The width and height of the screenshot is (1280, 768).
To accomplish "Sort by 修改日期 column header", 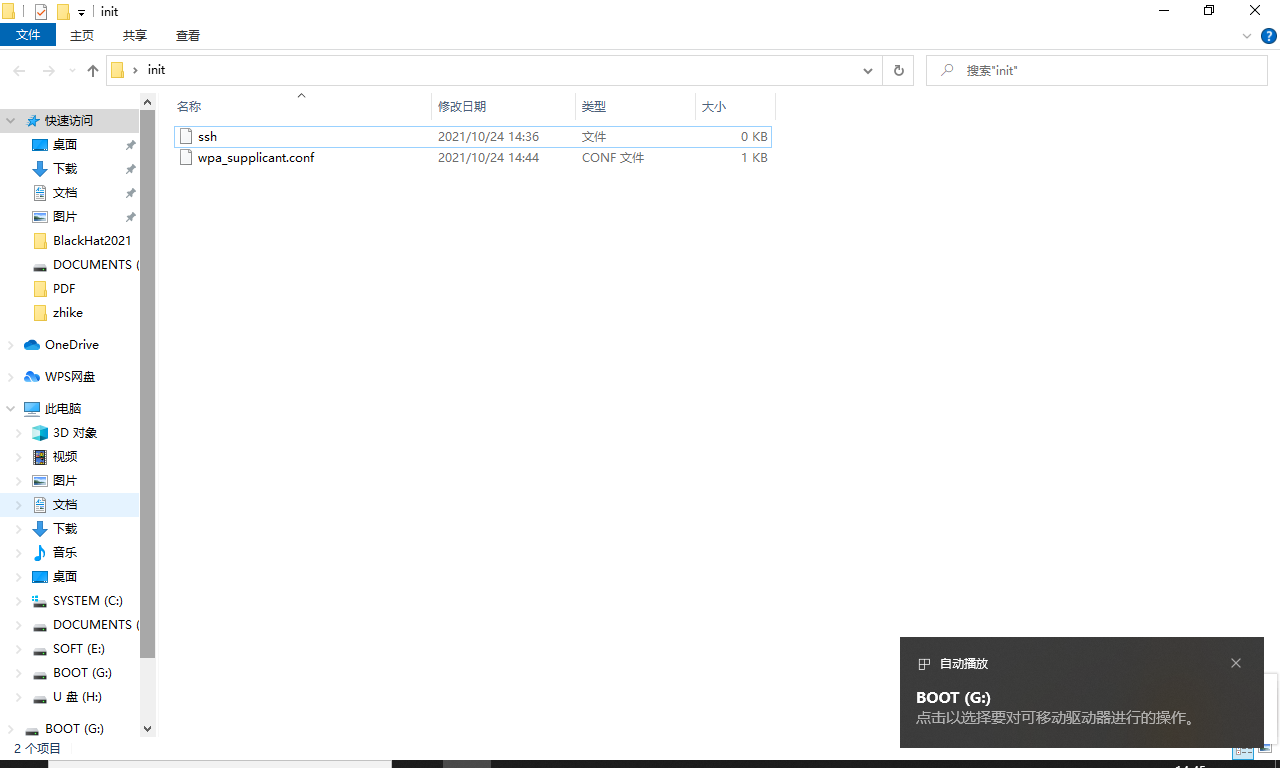I will (x=503, y=106).
